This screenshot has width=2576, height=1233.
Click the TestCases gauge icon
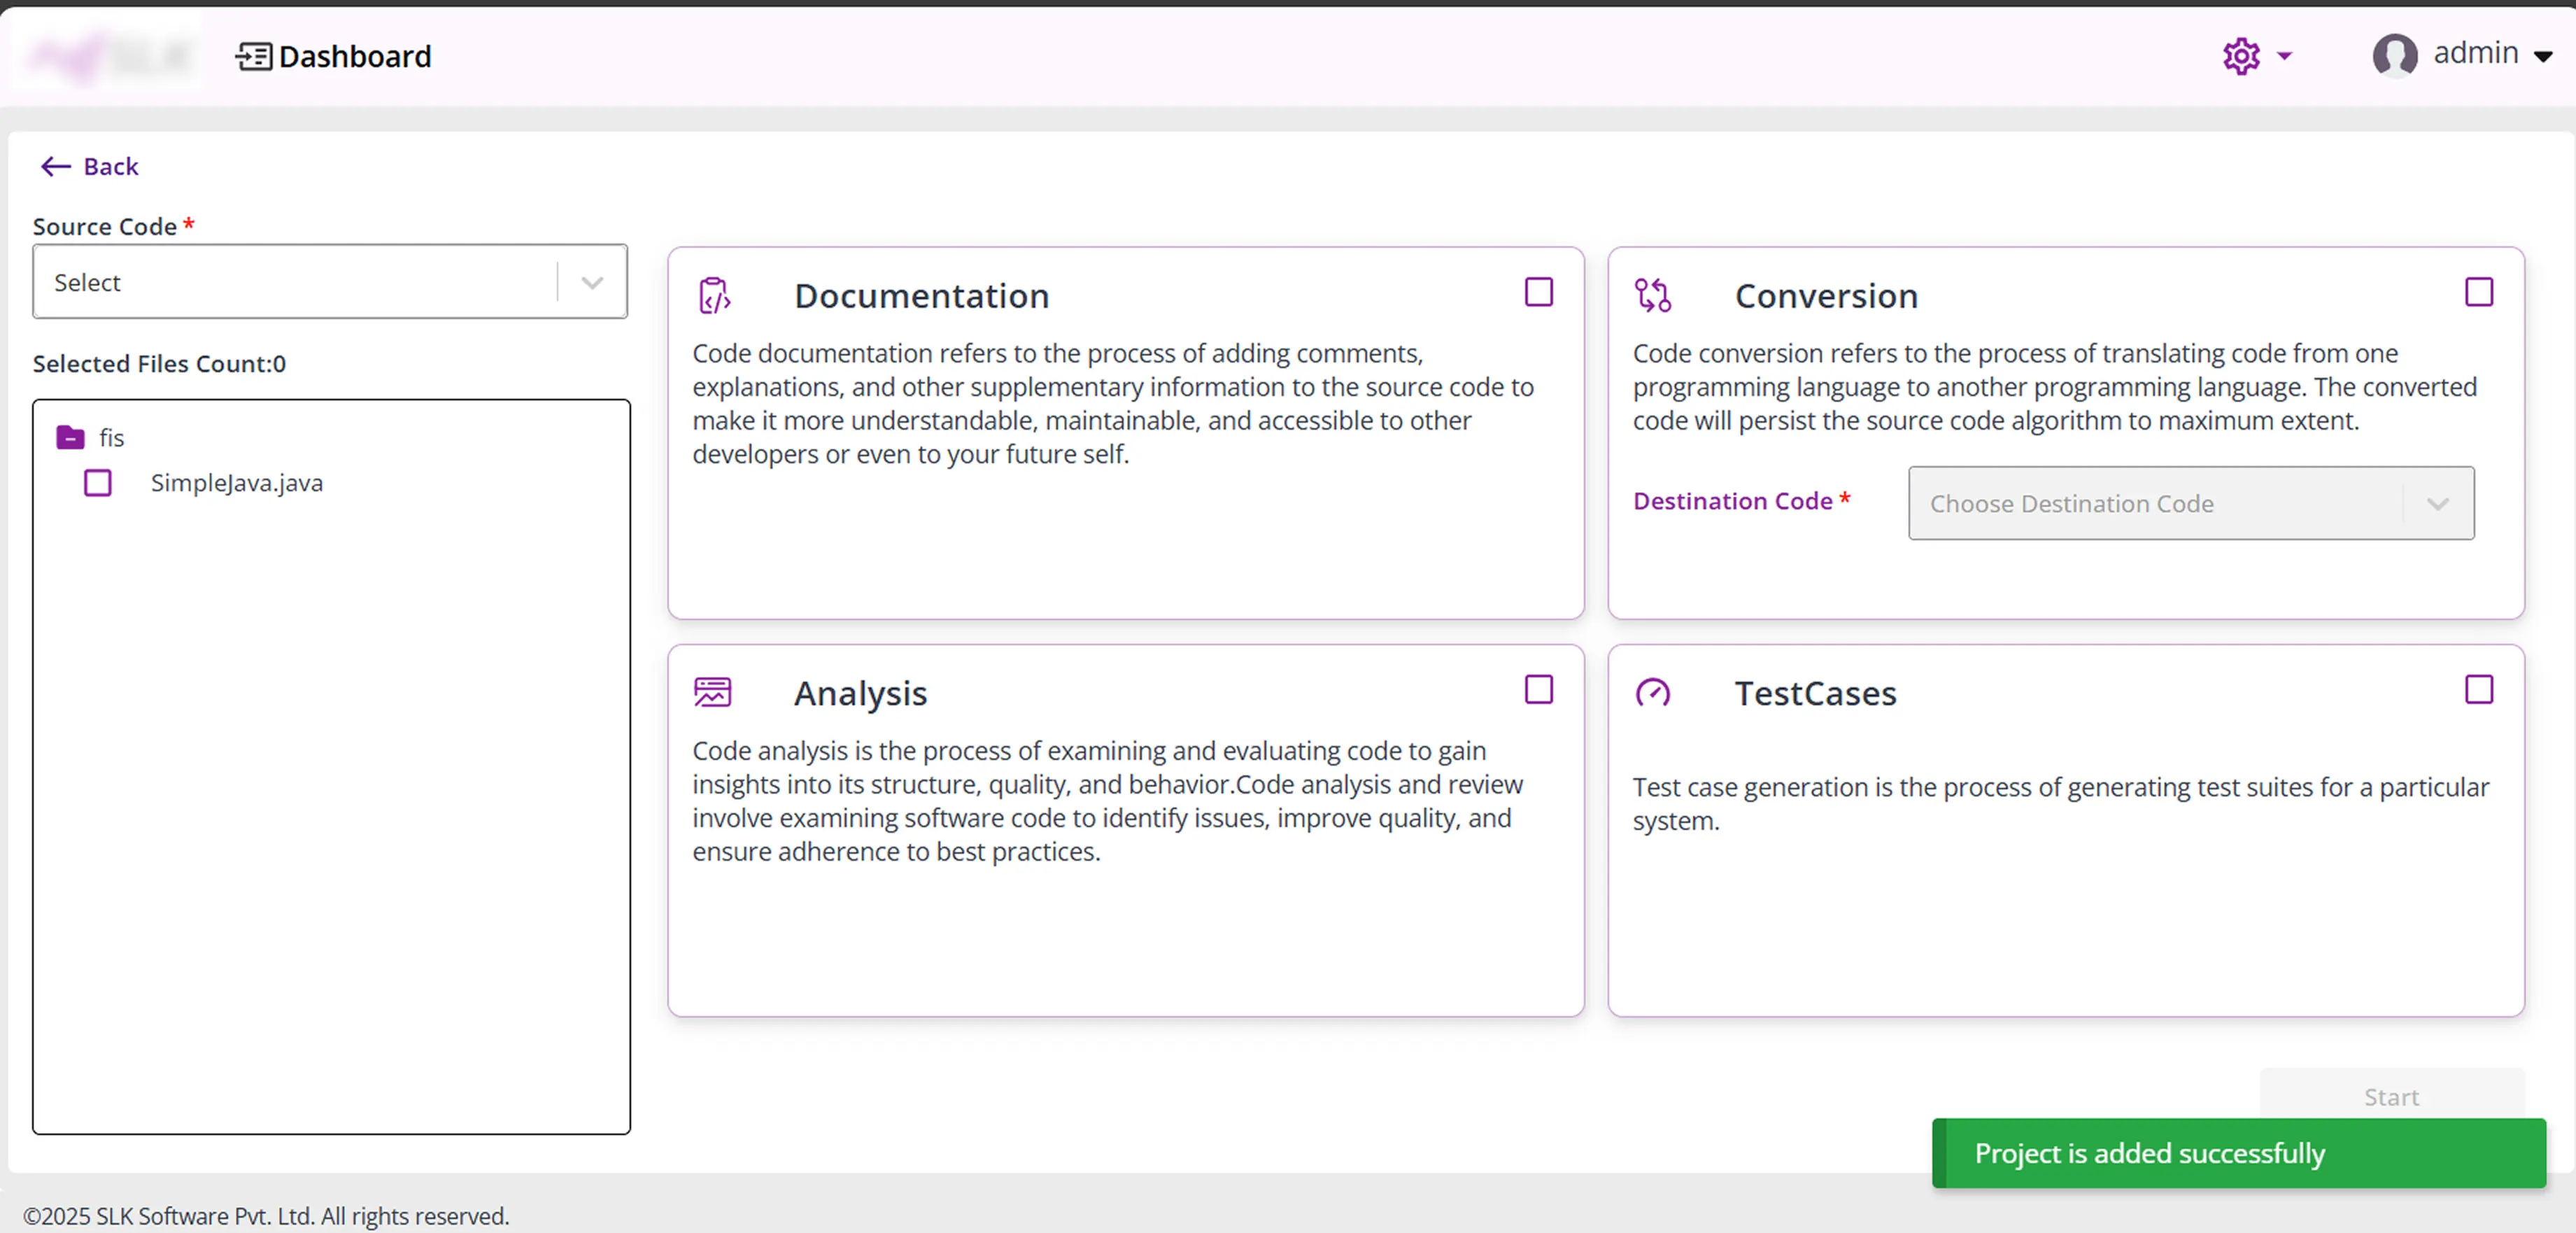[1653, 693]
